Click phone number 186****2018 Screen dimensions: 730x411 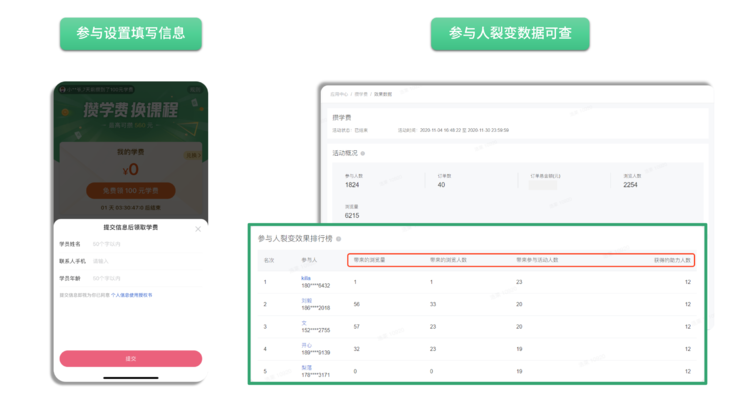(316, 308)
